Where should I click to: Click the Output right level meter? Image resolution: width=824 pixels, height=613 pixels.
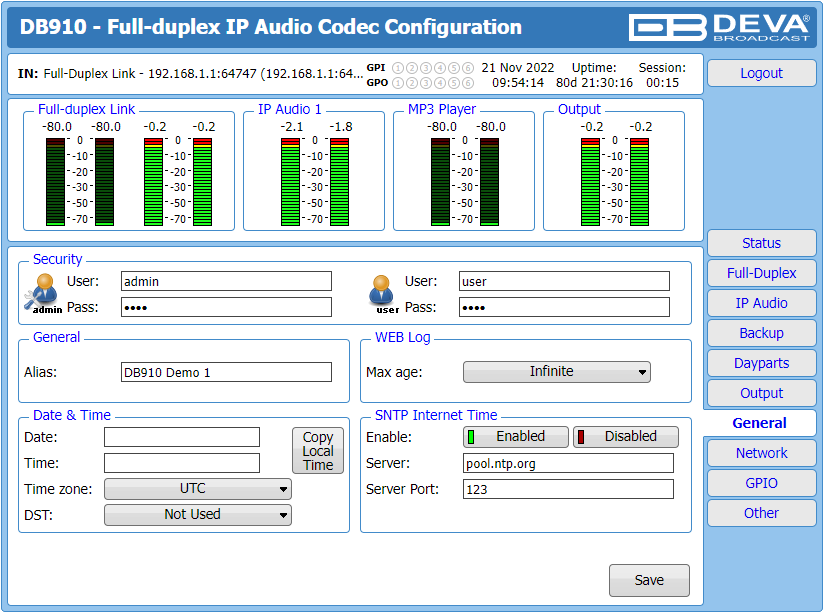(639, 182)
